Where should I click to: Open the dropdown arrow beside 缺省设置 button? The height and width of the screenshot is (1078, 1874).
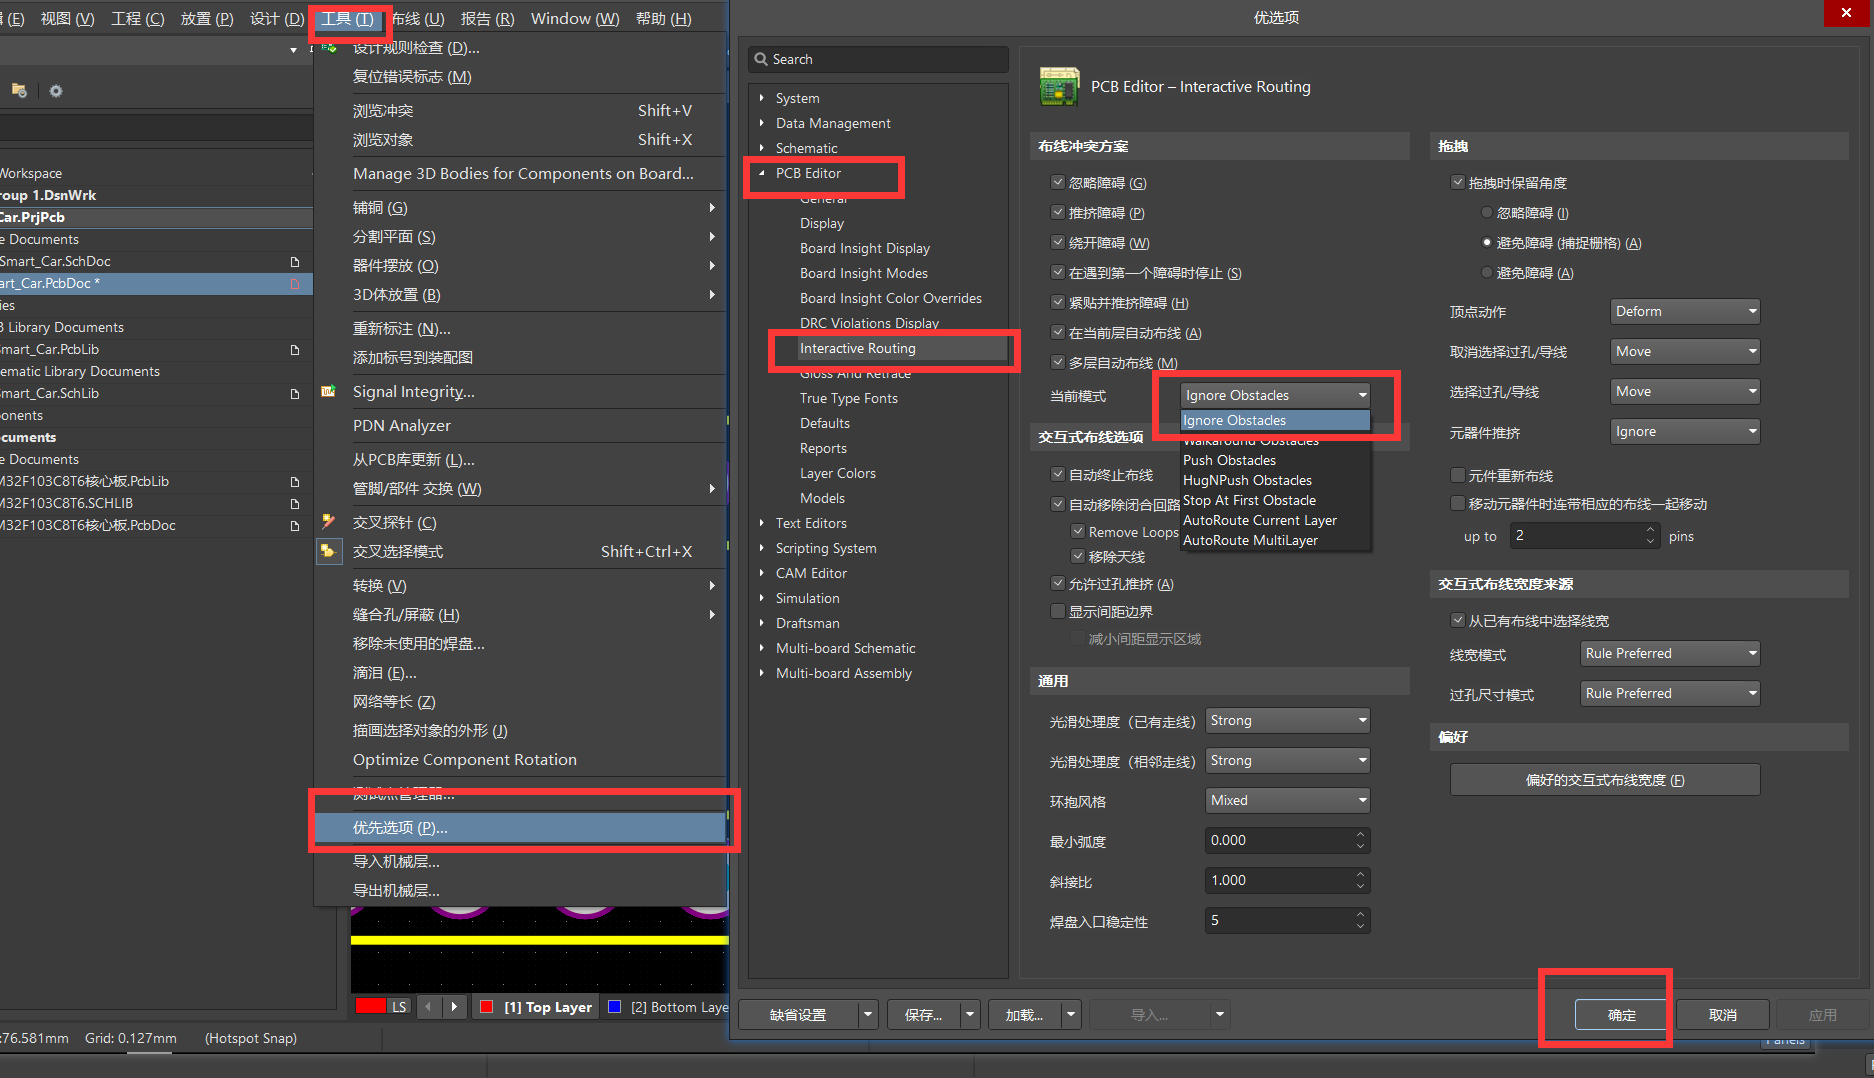click(867, 1015)
